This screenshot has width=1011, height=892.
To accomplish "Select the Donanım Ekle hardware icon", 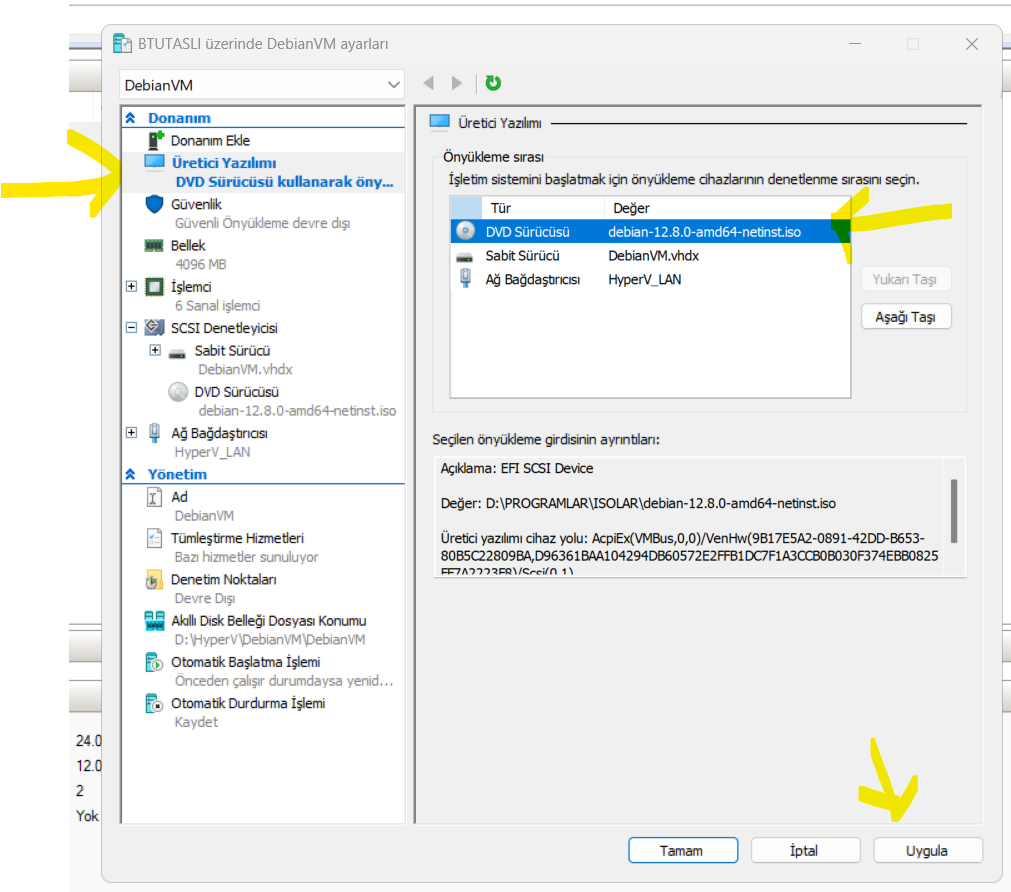I will 156,140.
